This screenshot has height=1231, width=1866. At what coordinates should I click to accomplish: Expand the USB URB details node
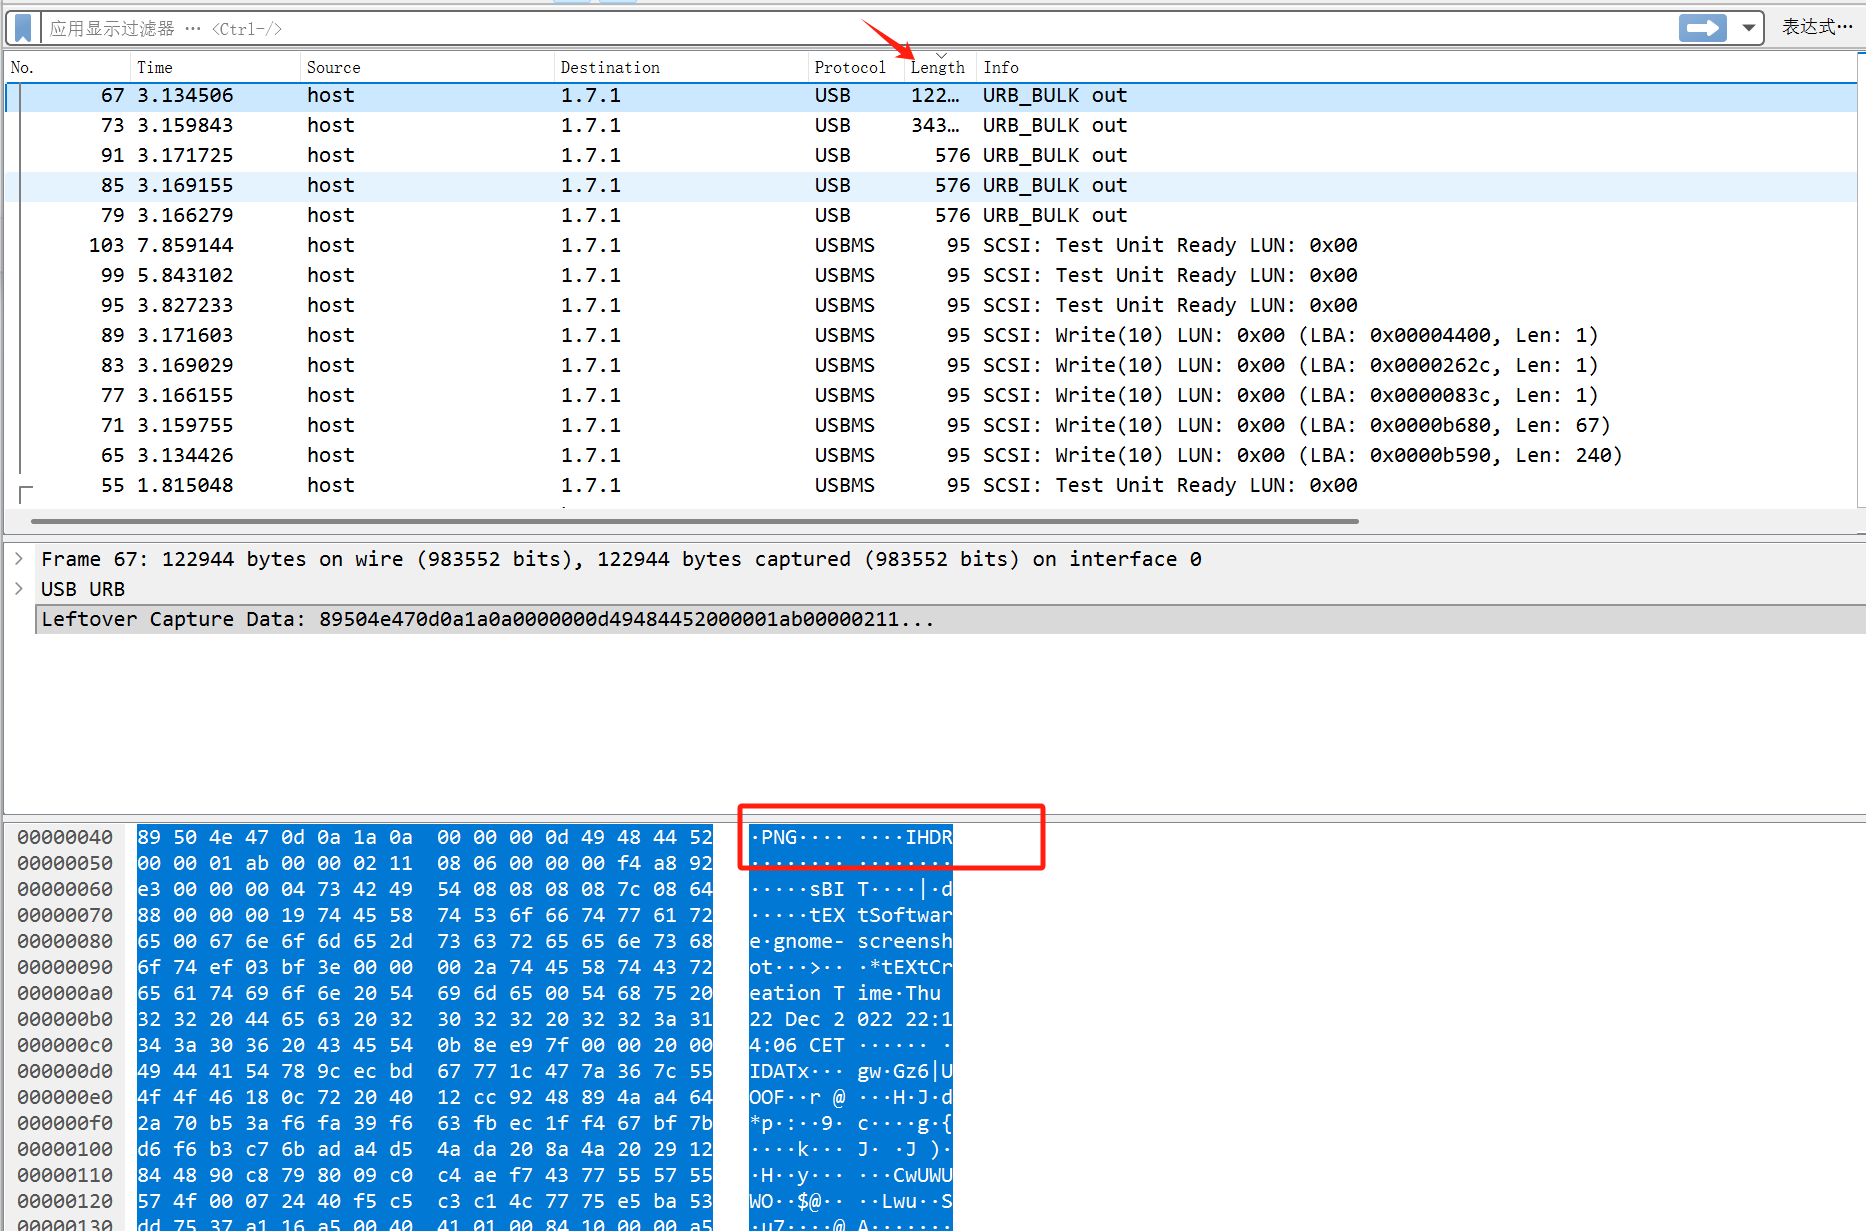click(19, 588)
